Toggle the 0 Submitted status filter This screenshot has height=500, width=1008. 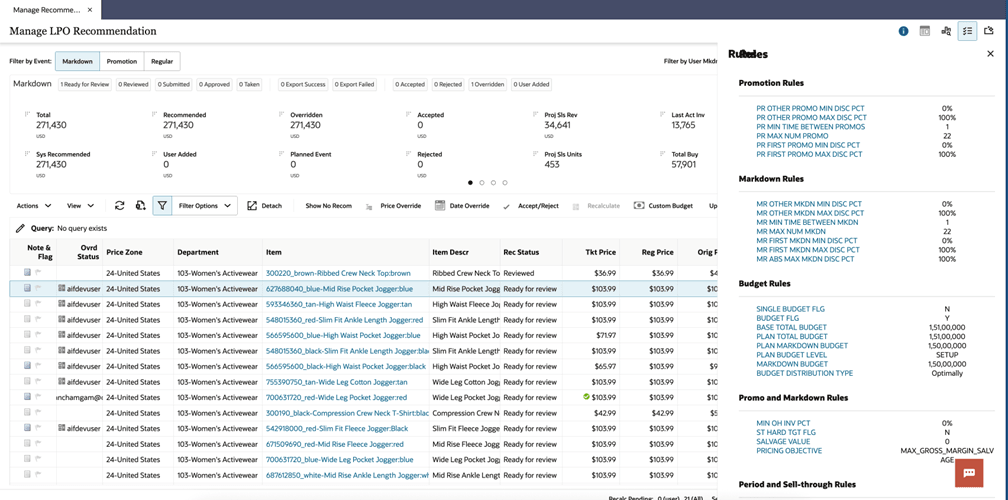click(x=174, y=84)
